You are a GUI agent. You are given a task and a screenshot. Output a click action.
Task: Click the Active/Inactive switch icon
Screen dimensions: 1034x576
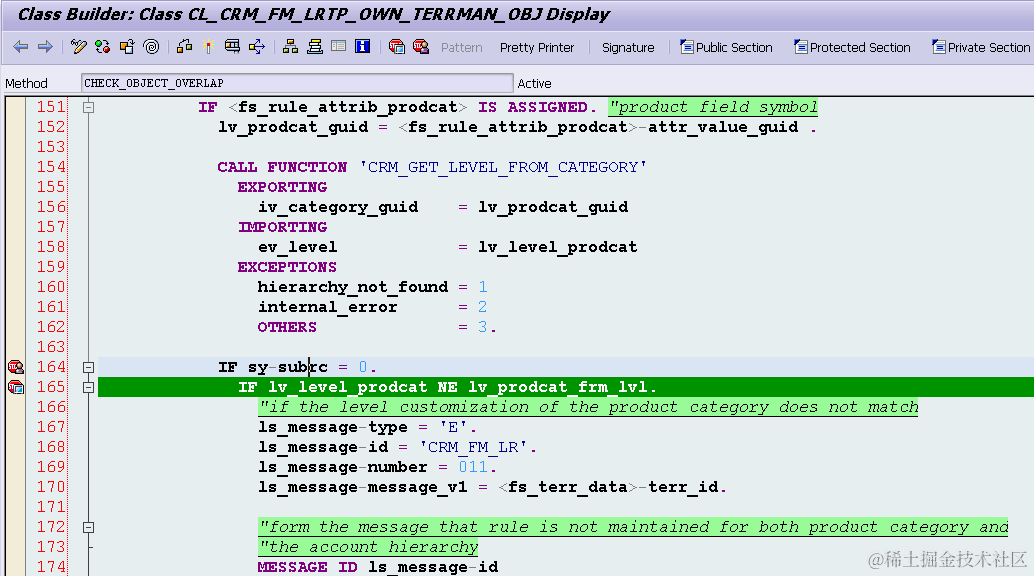click(102, 47)
